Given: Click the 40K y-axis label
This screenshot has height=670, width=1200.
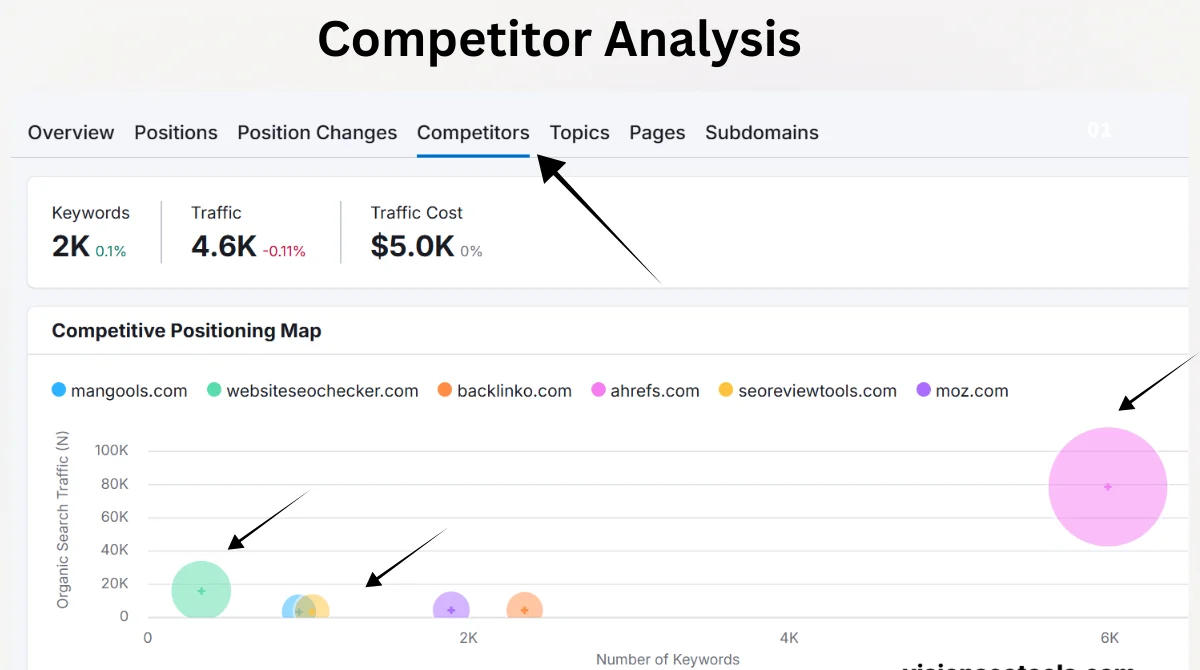Looking at the screenshot, I should [x=115, y=549].
